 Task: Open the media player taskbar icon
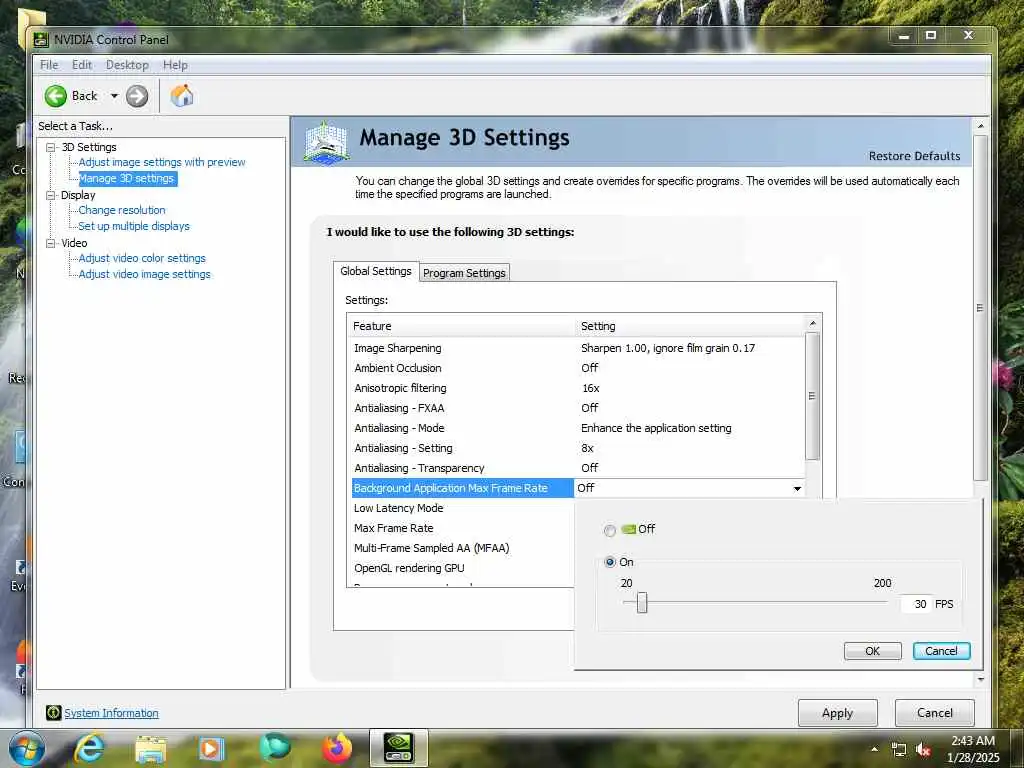coord(211,748)
